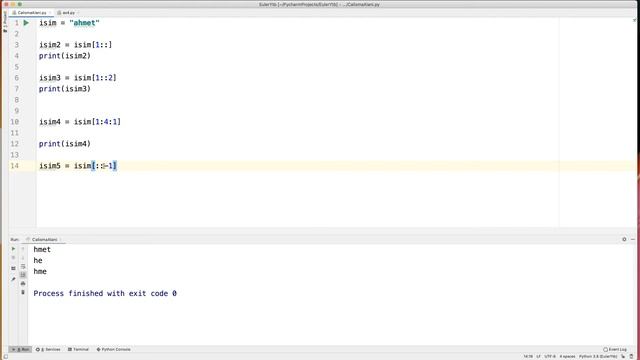Open the Project tool window from left stripe
Screen dimensions: 640x360
[5, 22]
